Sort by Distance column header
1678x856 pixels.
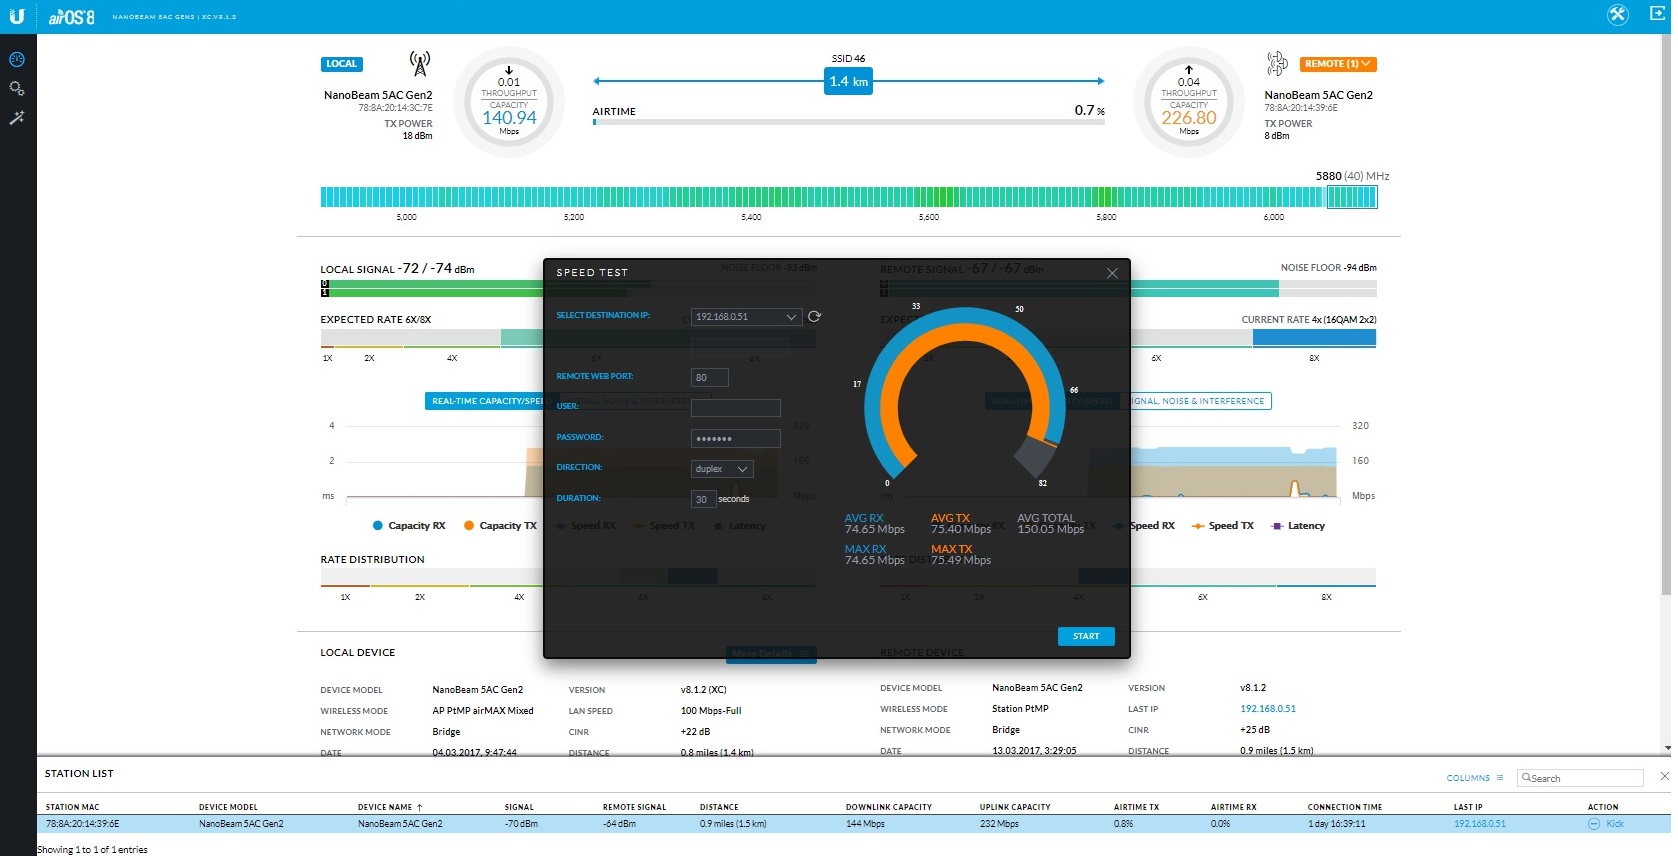tap(719, 807)
